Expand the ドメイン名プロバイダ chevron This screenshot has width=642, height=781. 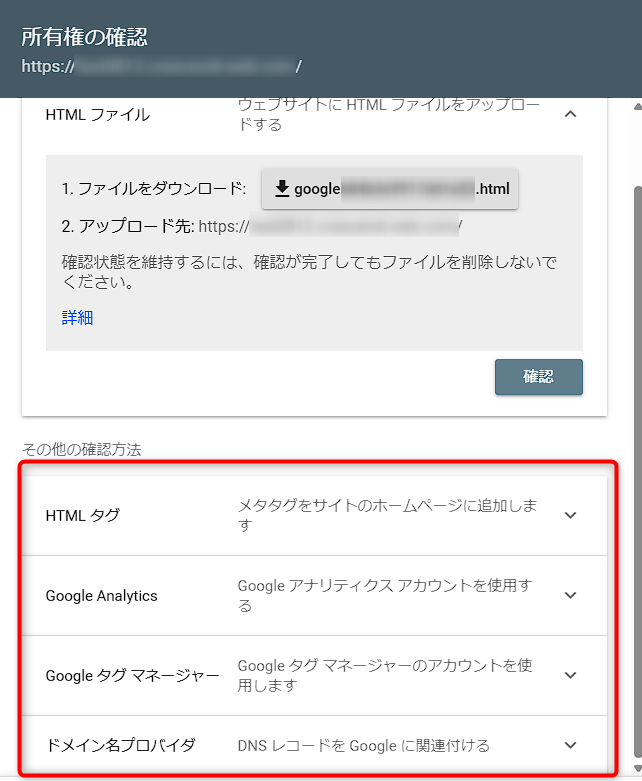click(570, 745)
